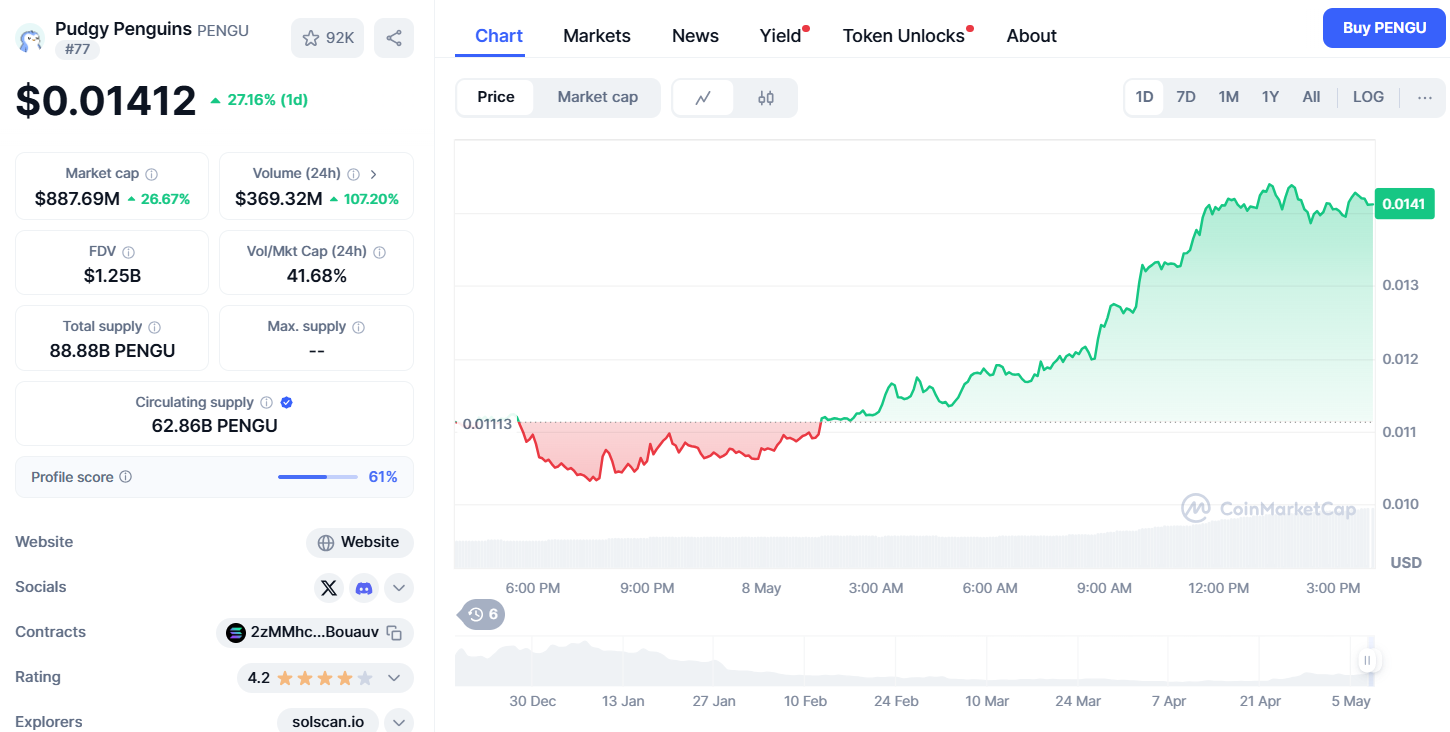Image resolution: width=1450 pixels, height=732 pixels.
Task: Click the Profile score info icon
Action: click(125, 477)
